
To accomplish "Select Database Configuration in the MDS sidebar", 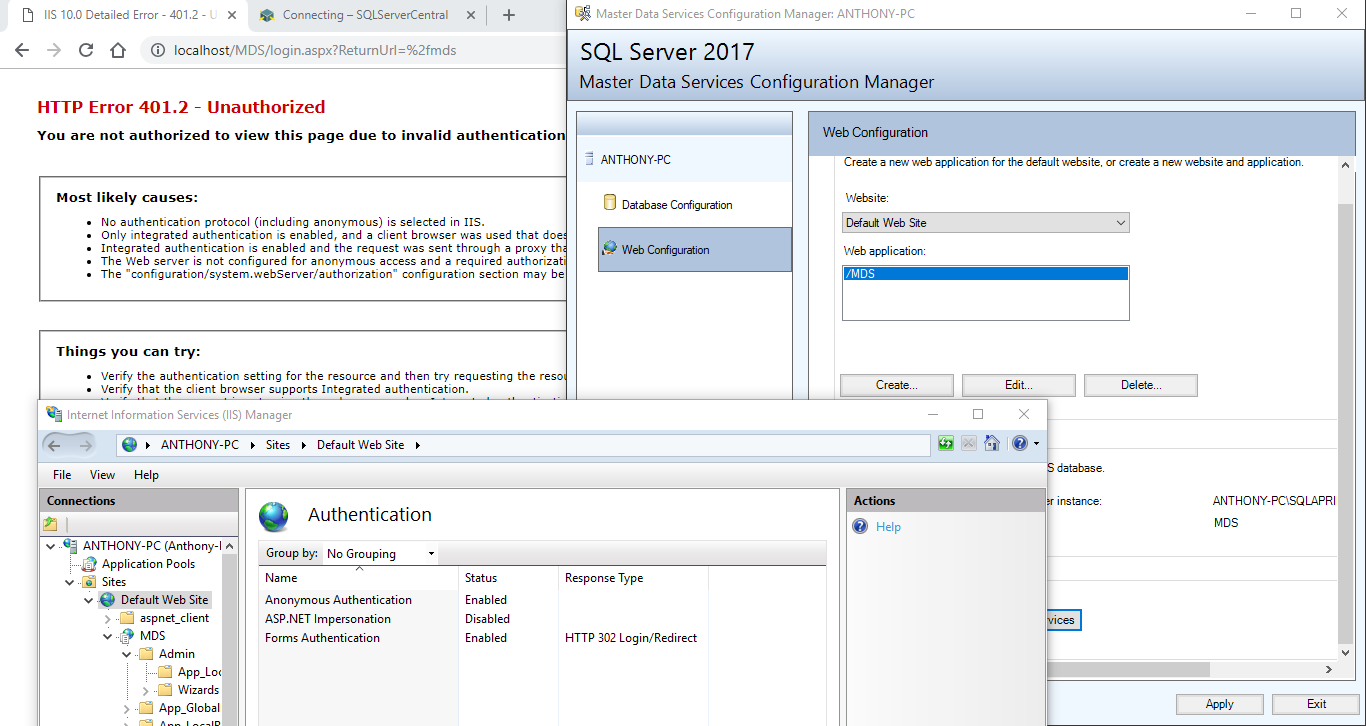I will pyautogui.click(x=676, y=205).
